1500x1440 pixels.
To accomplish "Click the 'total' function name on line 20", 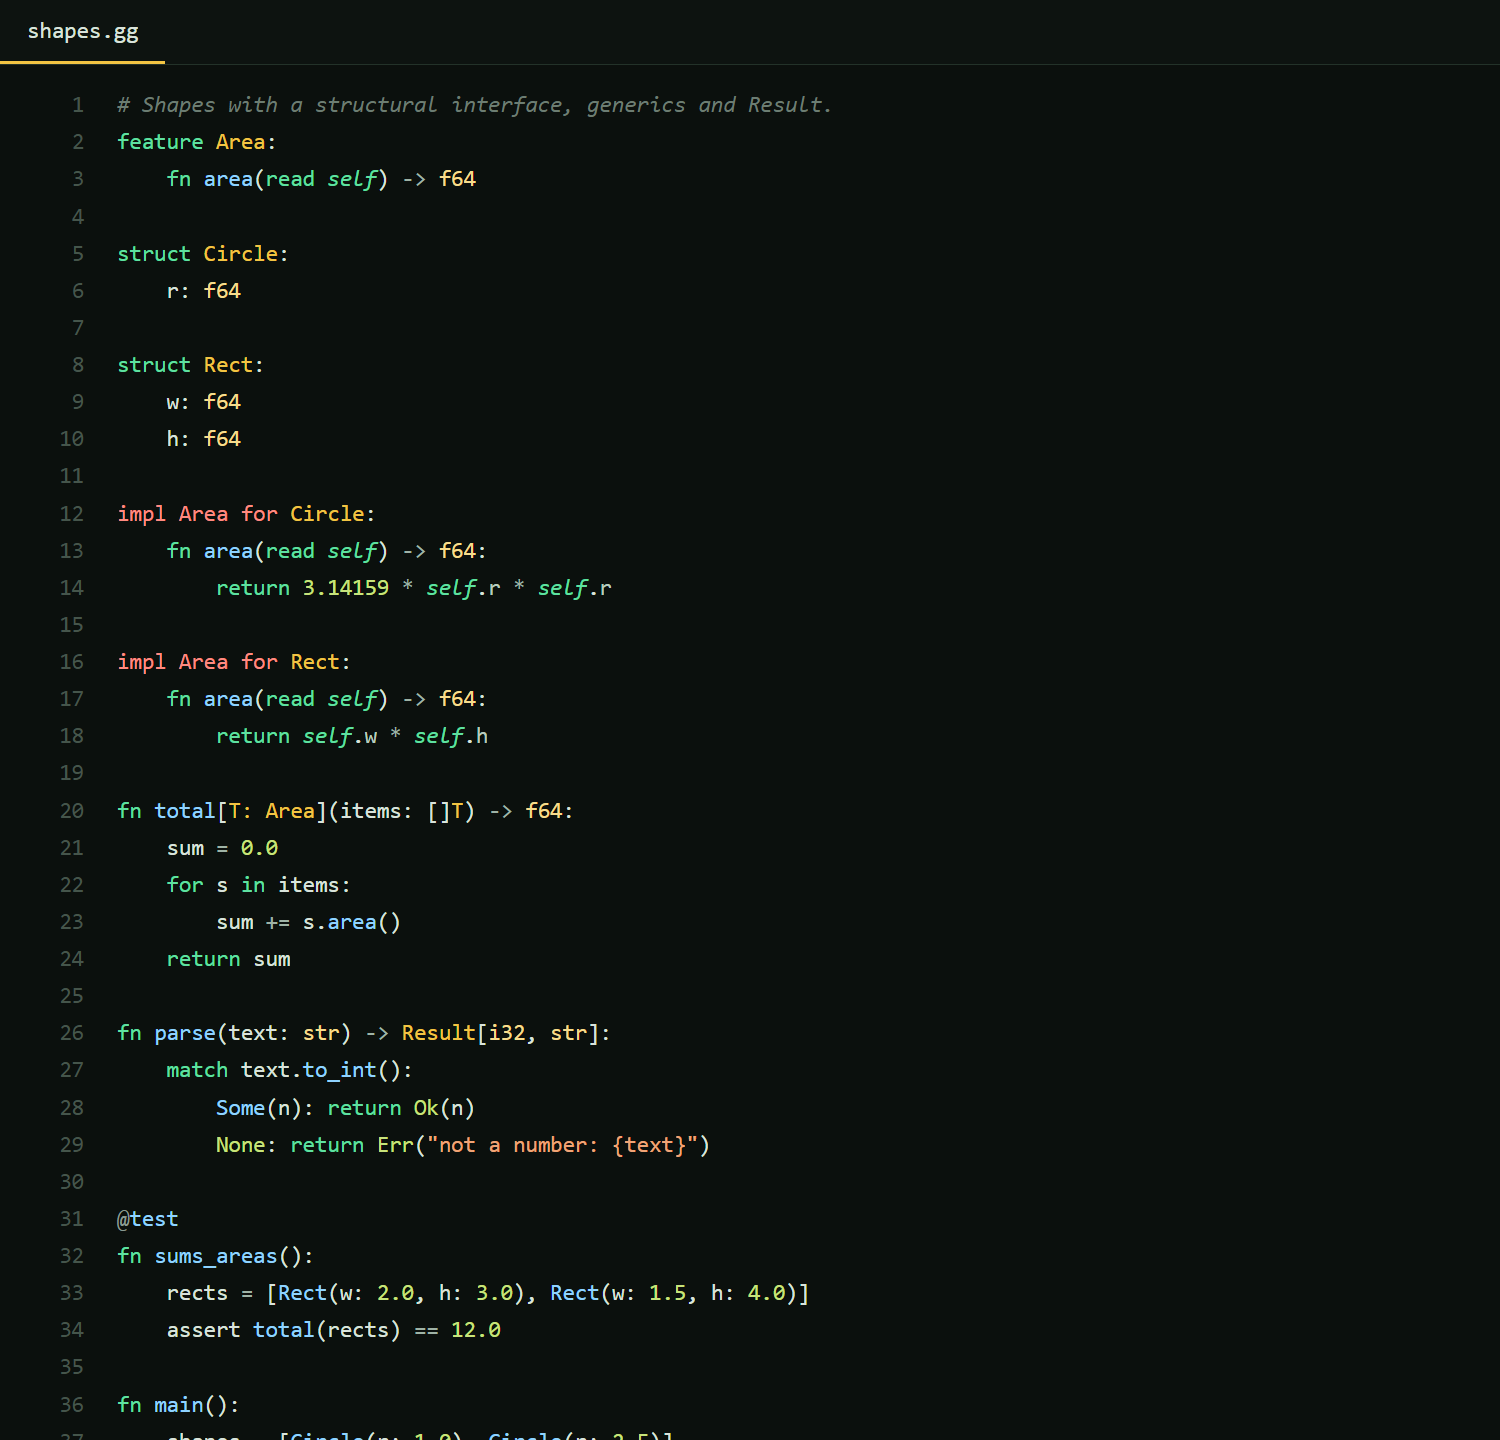I will point(185,811).
